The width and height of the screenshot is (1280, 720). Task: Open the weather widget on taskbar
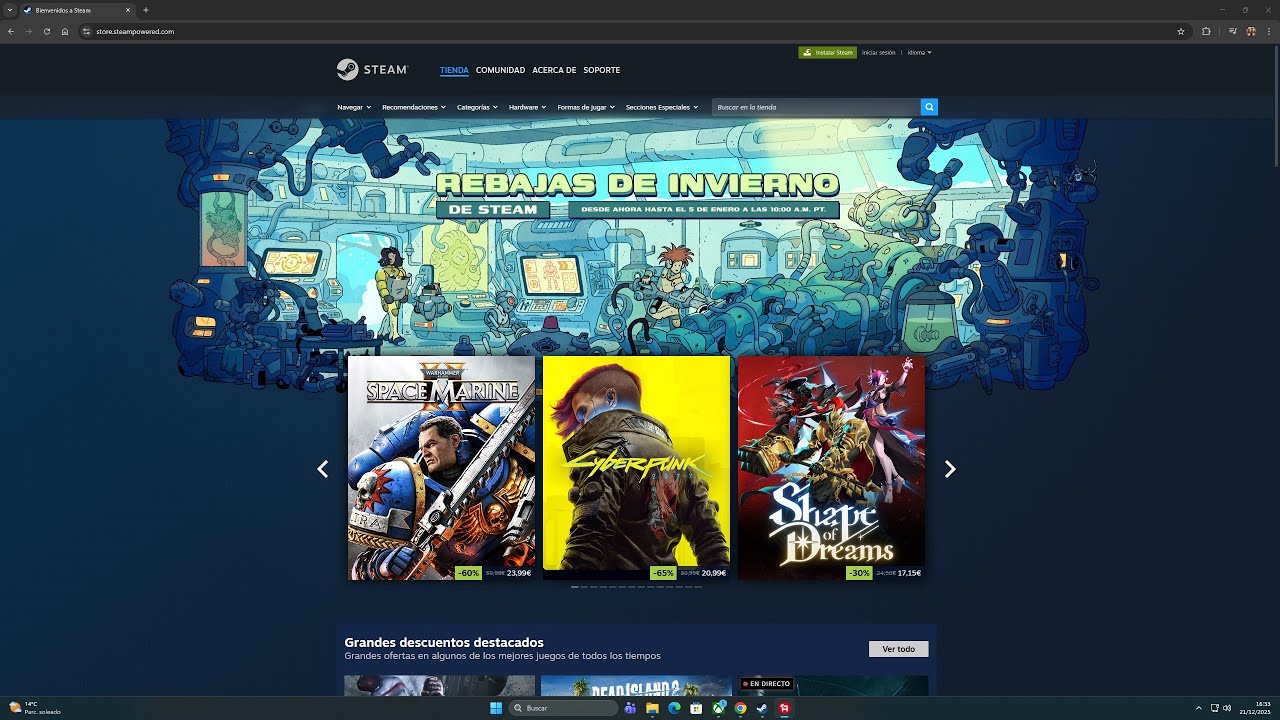coord(35,708)
